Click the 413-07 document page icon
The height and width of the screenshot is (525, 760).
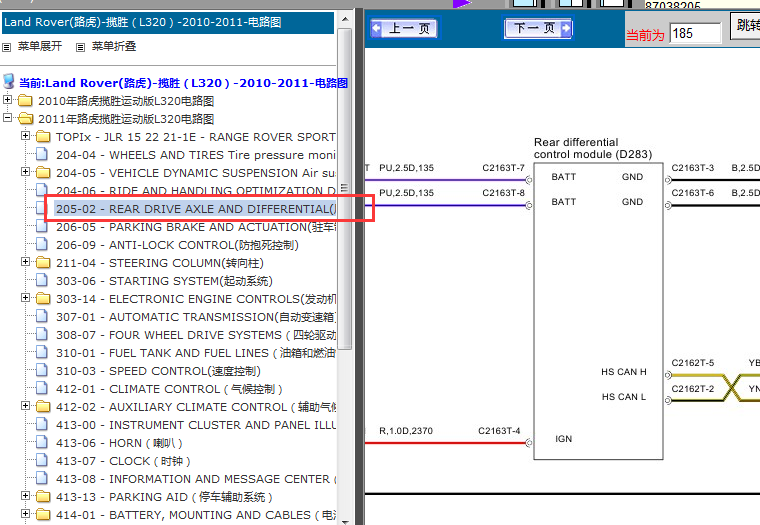[x=42, y=461]
